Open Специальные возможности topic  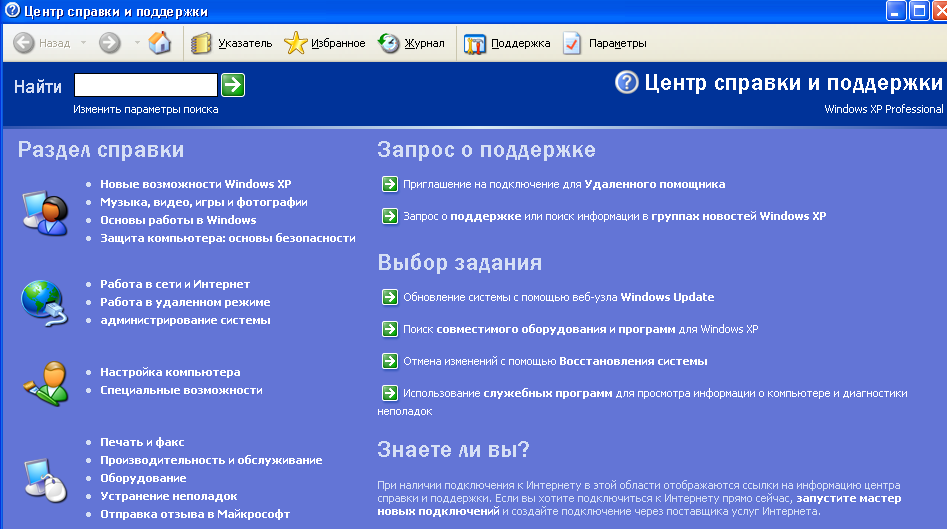point(181,391)
